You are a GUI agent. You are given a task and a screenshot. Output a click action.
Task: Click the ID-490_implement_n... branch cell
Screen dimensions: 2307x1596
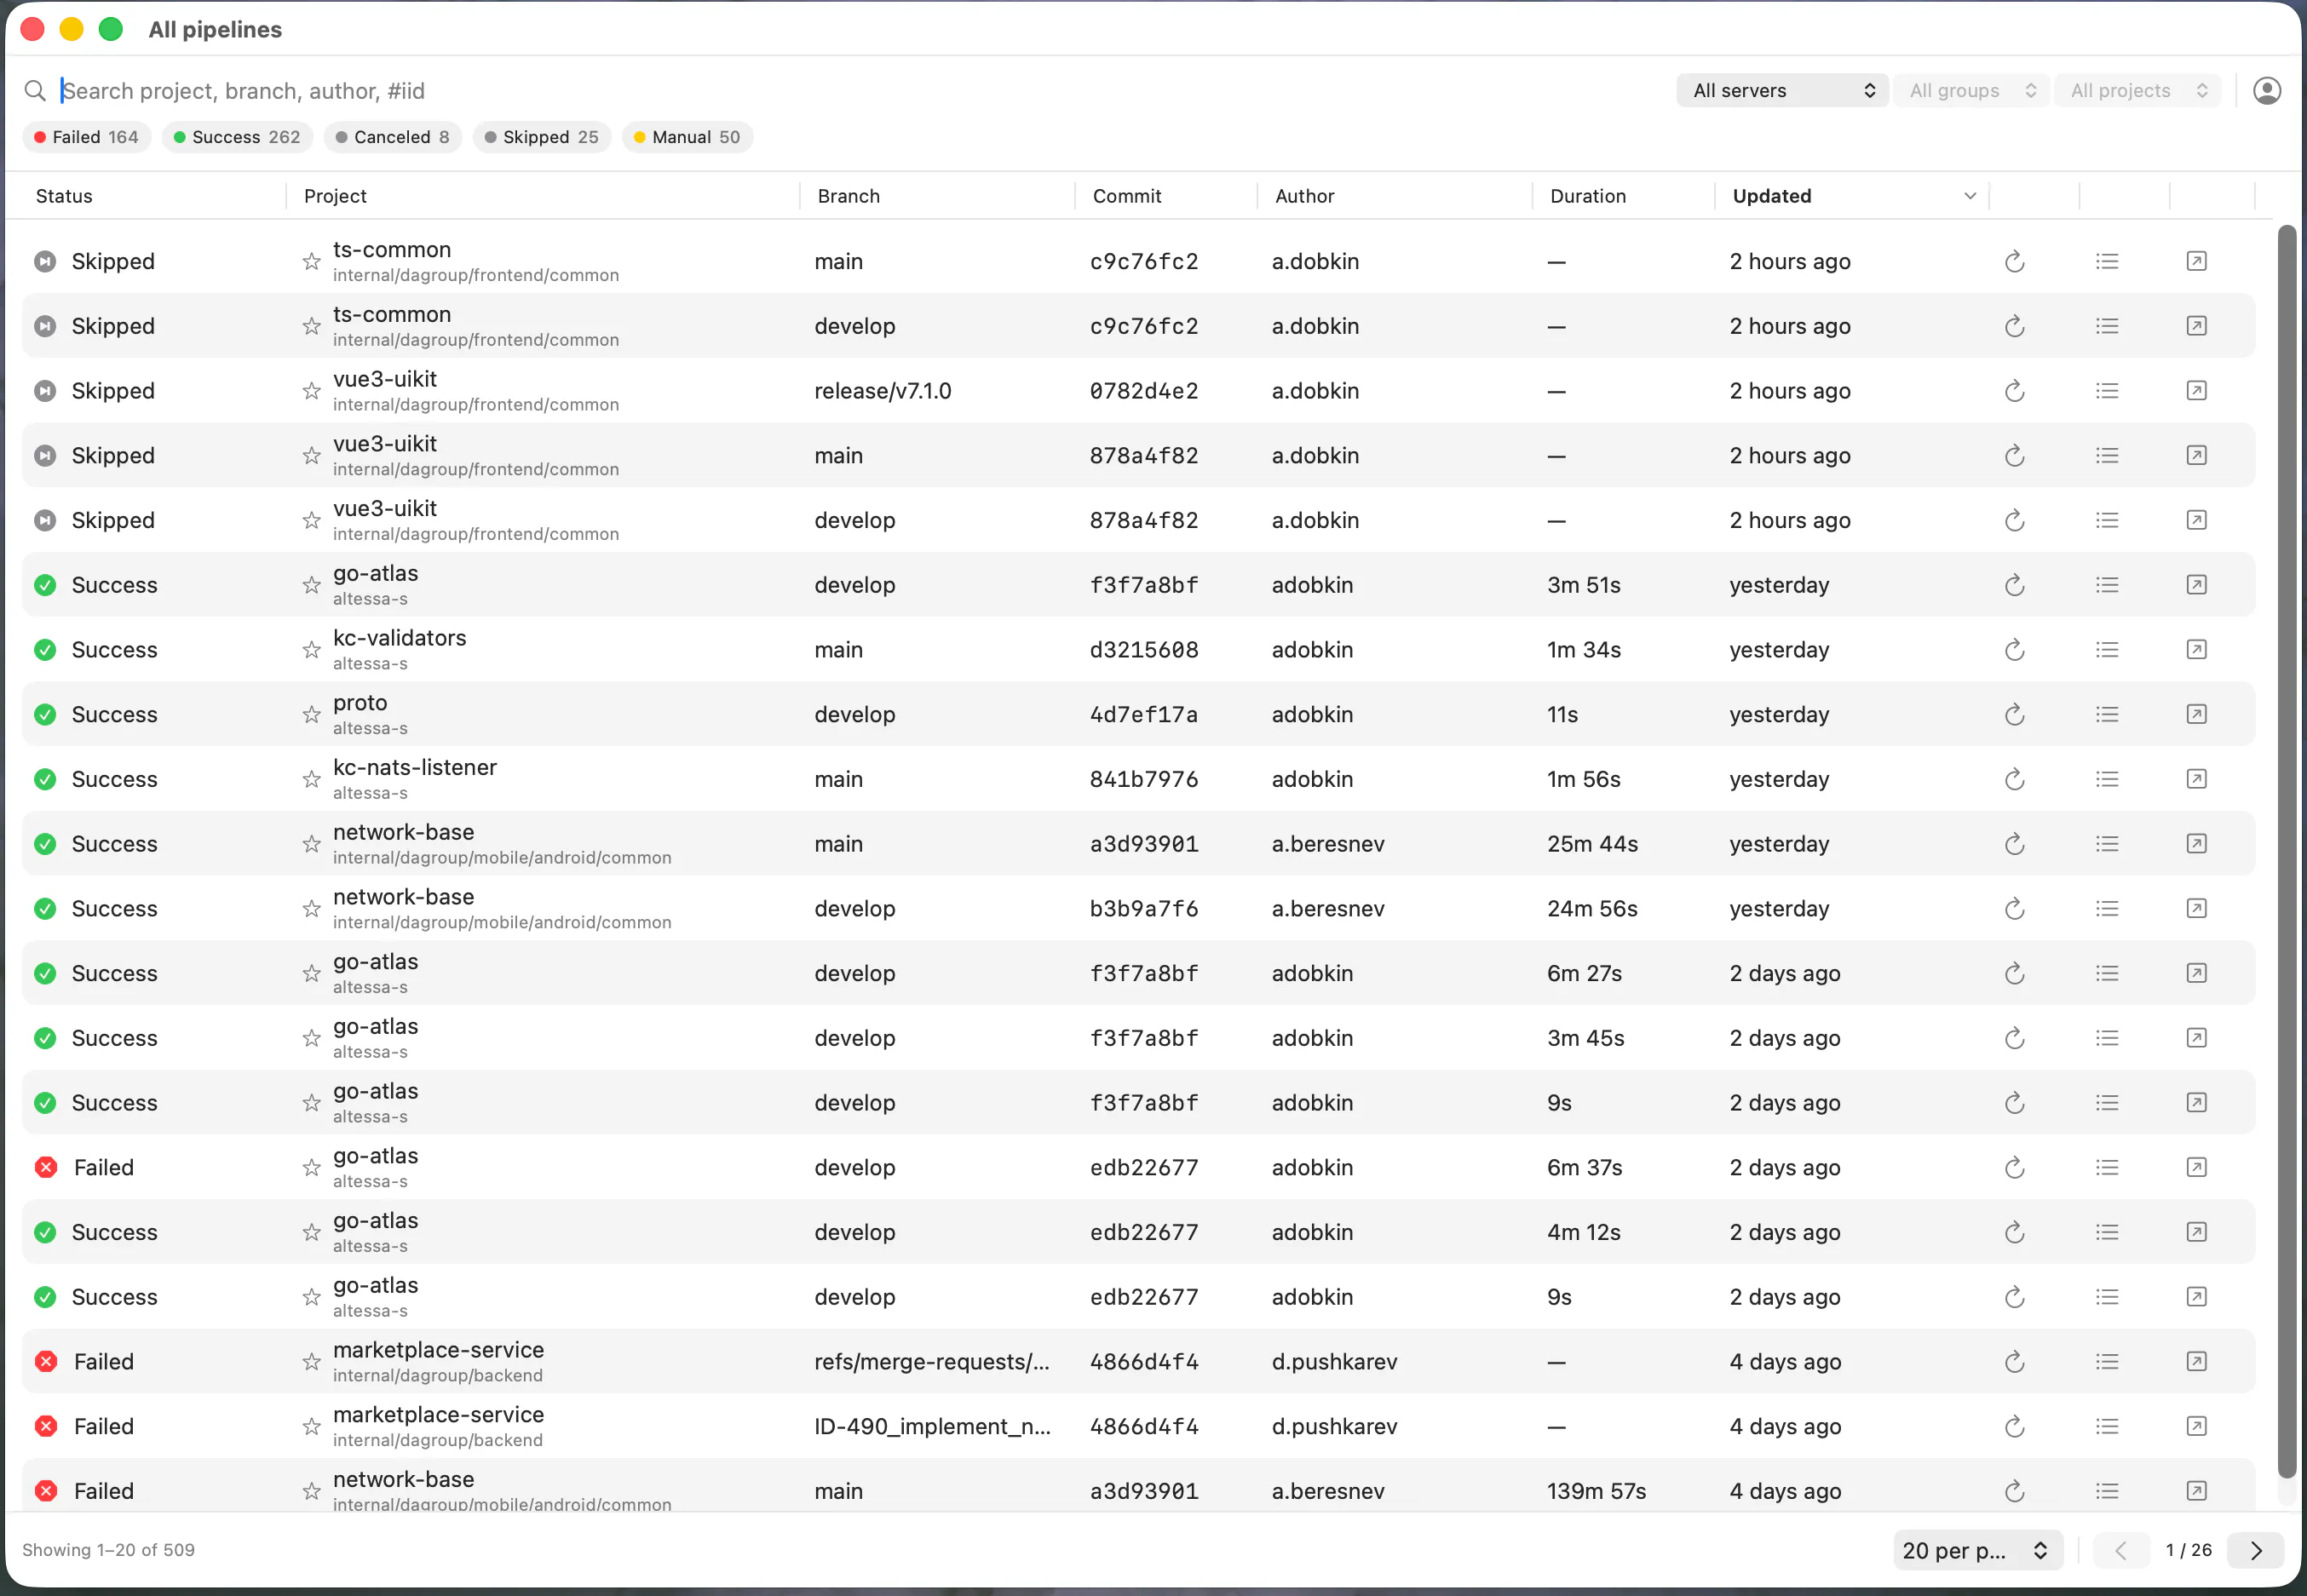coord(932,1427)
